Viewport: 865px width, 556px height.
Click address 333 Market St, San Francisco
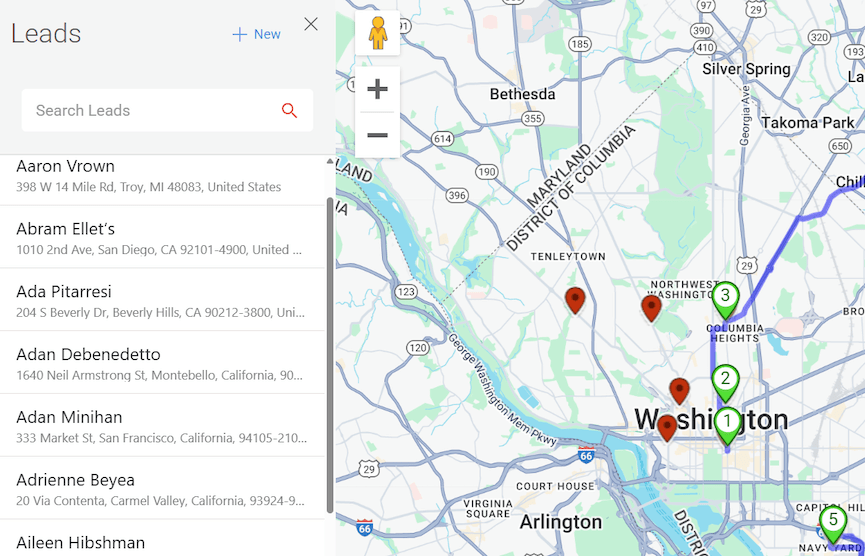coord(161,439)
